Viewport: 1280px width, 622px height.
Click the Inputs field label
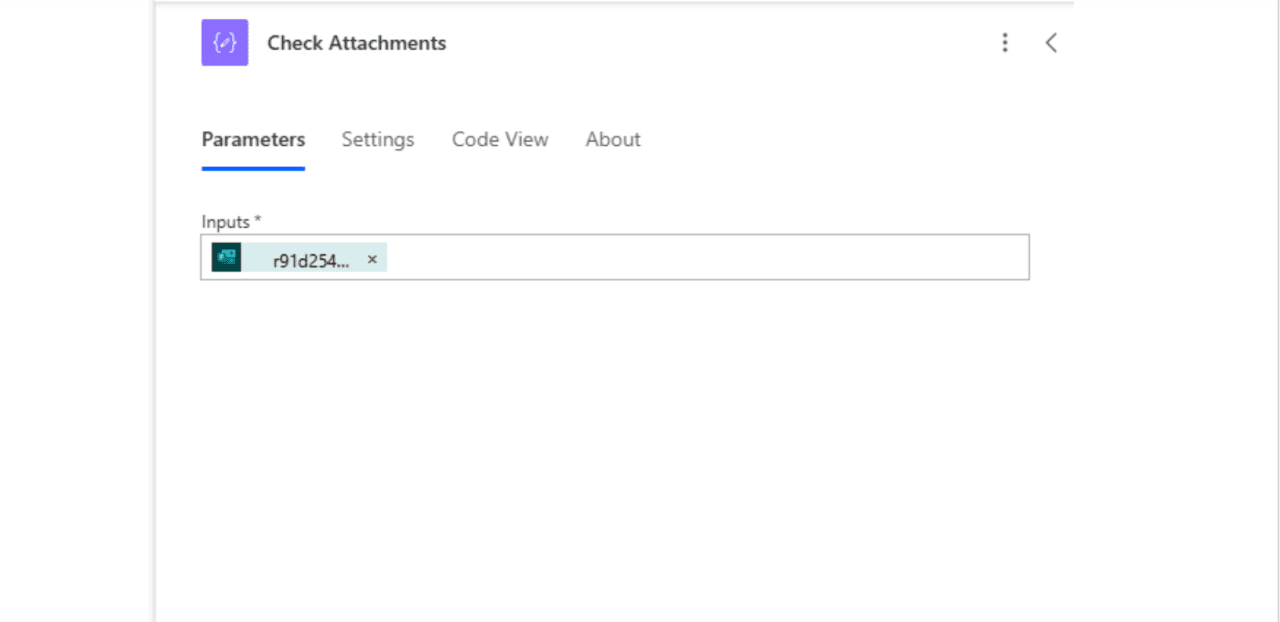click(225, 221)
